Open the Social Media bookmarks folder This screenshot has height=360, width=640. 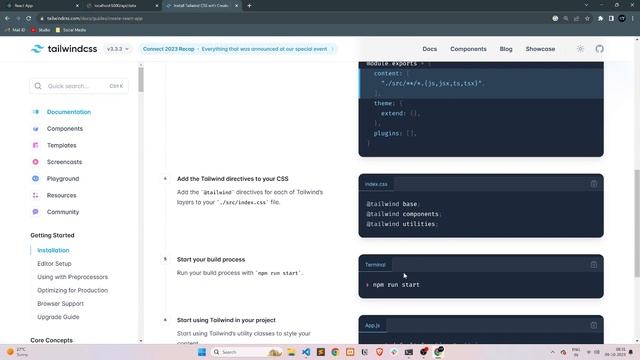[x=71, y=30]
